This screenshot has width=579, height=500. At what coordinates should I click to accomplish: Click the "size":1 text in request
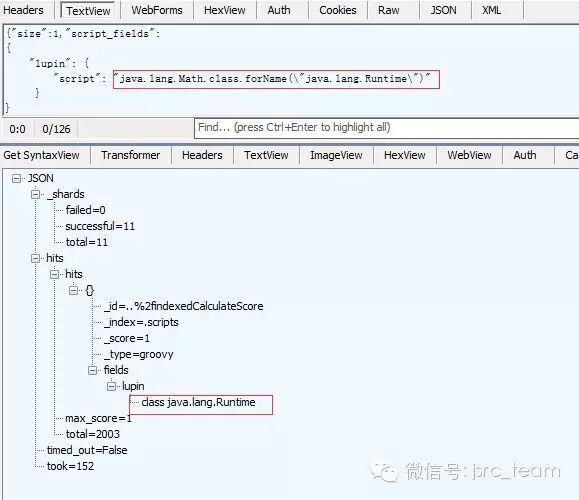coord(35,34)
